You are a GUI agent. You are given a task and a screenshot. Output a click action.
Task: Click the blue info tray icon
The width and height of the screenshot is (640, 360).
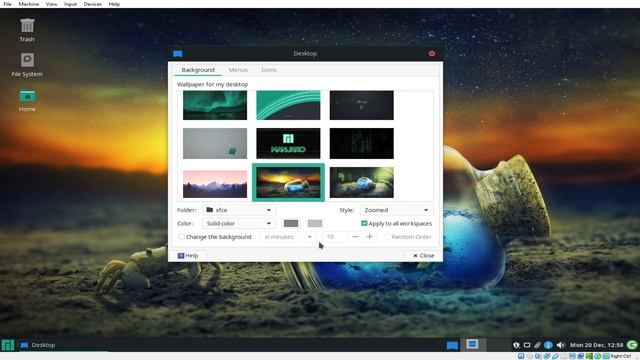548,345
